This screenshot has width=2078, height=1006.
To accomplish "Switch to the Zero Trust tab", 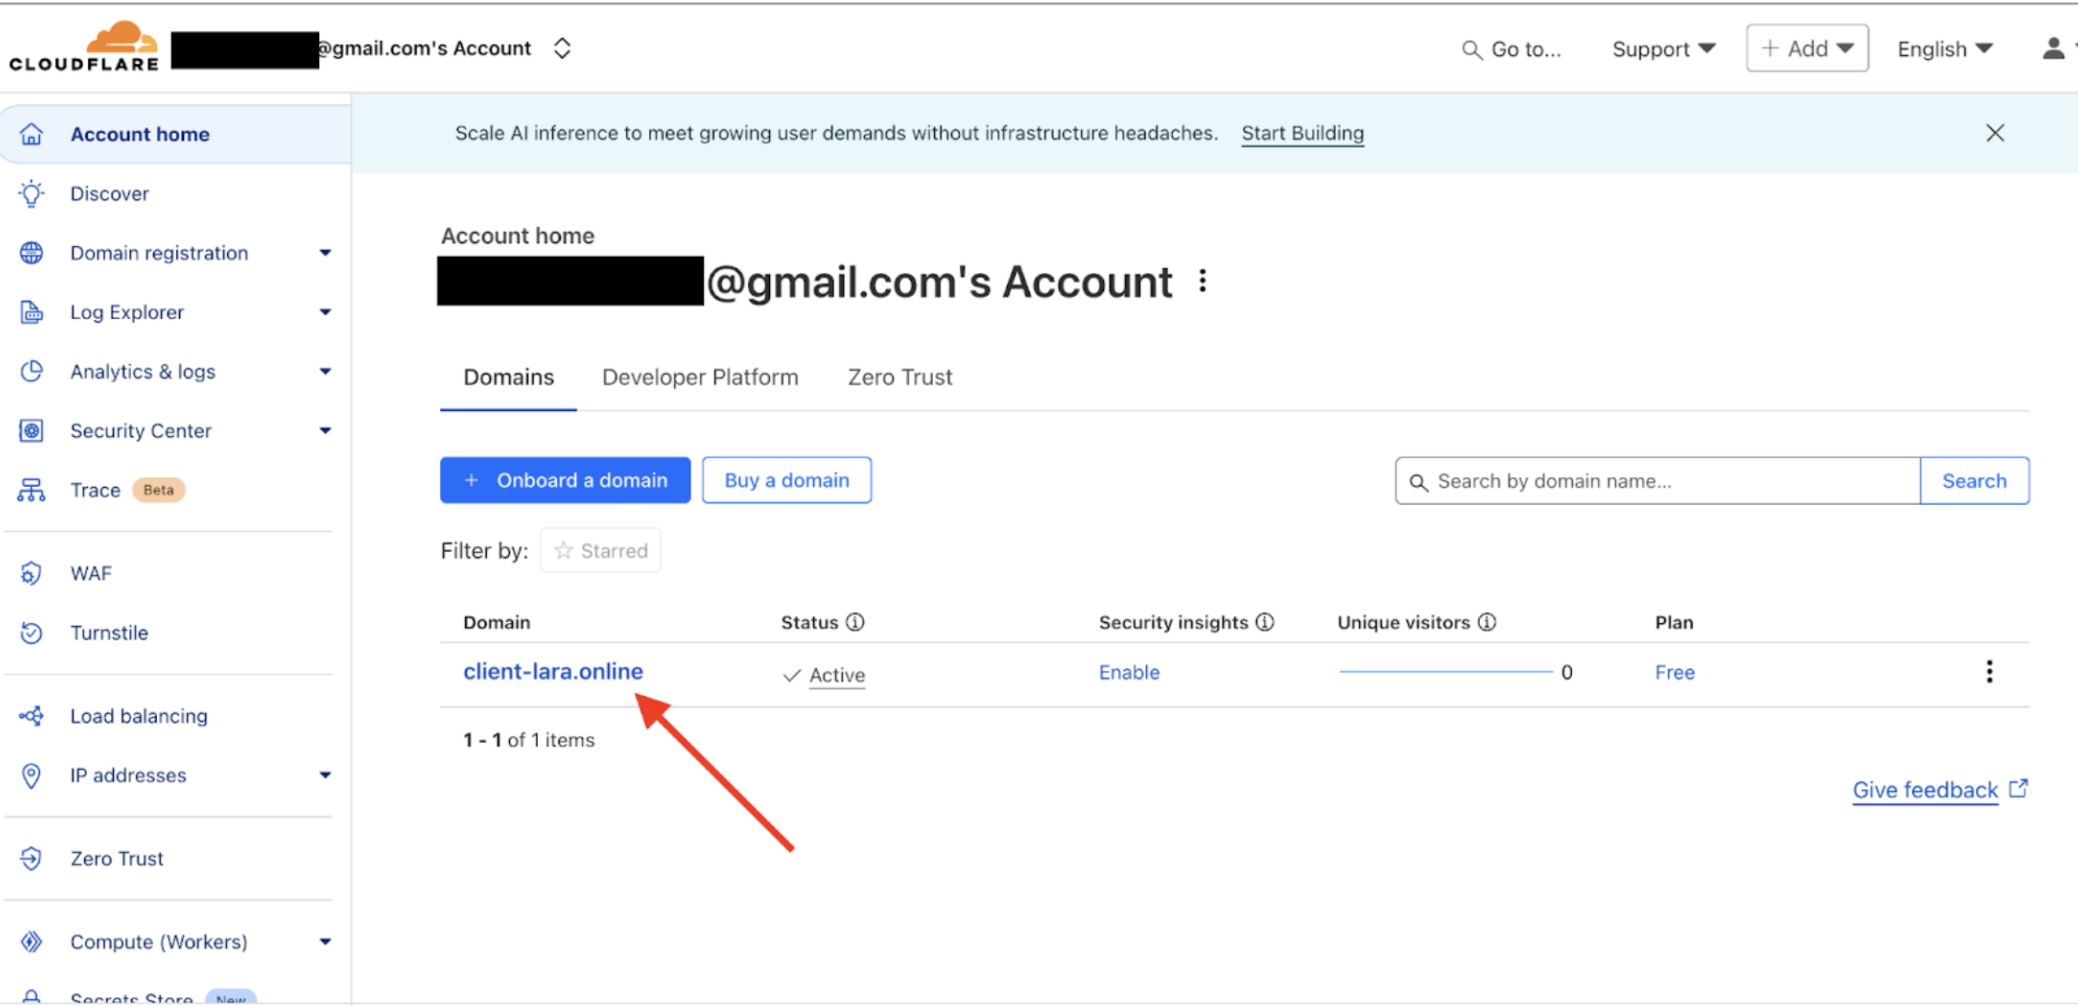I will [900, 377].
